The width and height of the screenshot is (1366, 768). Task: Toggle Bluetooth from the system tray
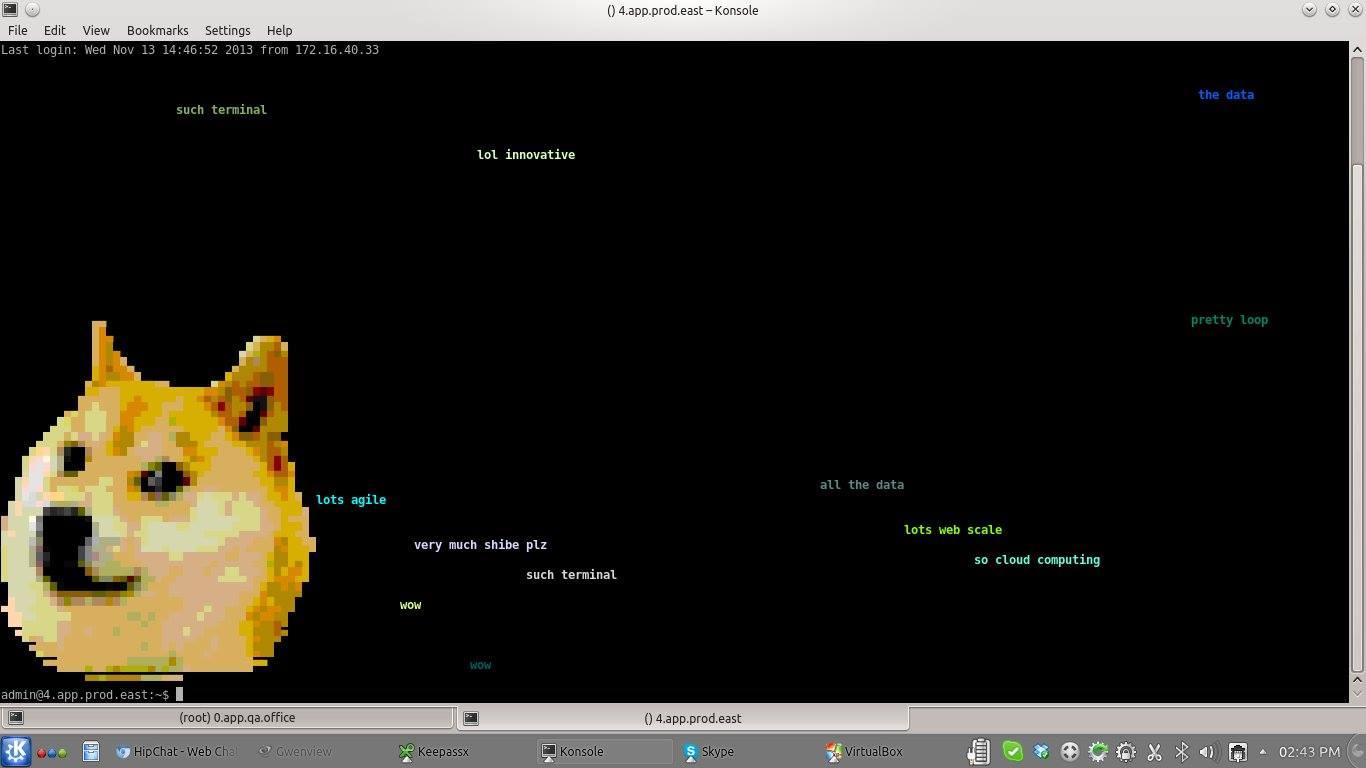point(1181,751)
